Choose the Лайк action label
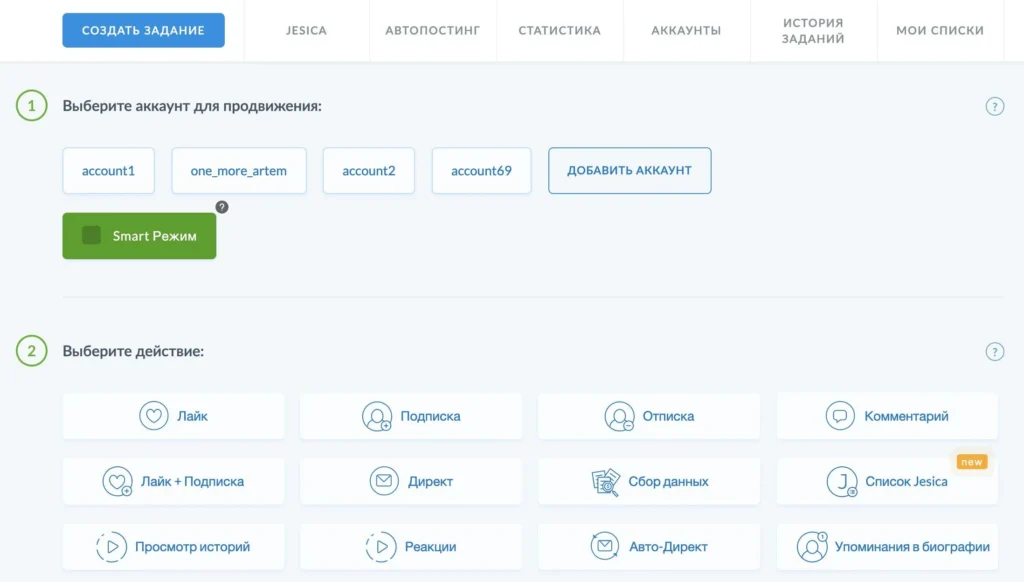1024x582 pixels. tap(193, 416)
